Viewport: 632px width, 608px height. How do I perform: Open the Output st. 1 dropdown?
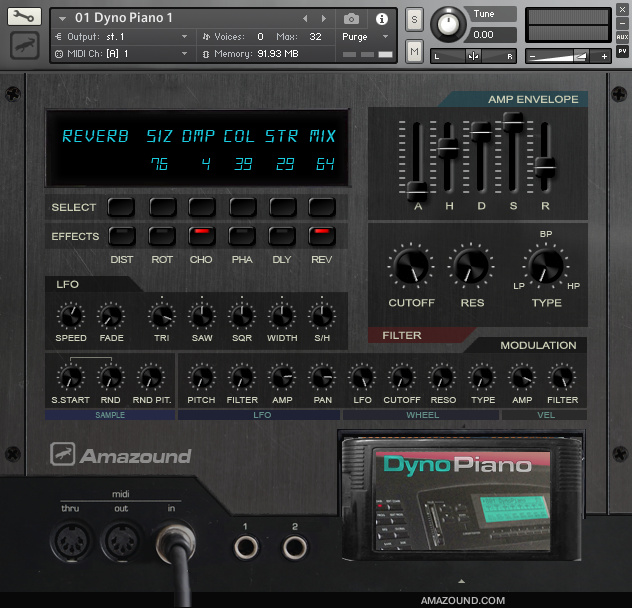(122, 37)
